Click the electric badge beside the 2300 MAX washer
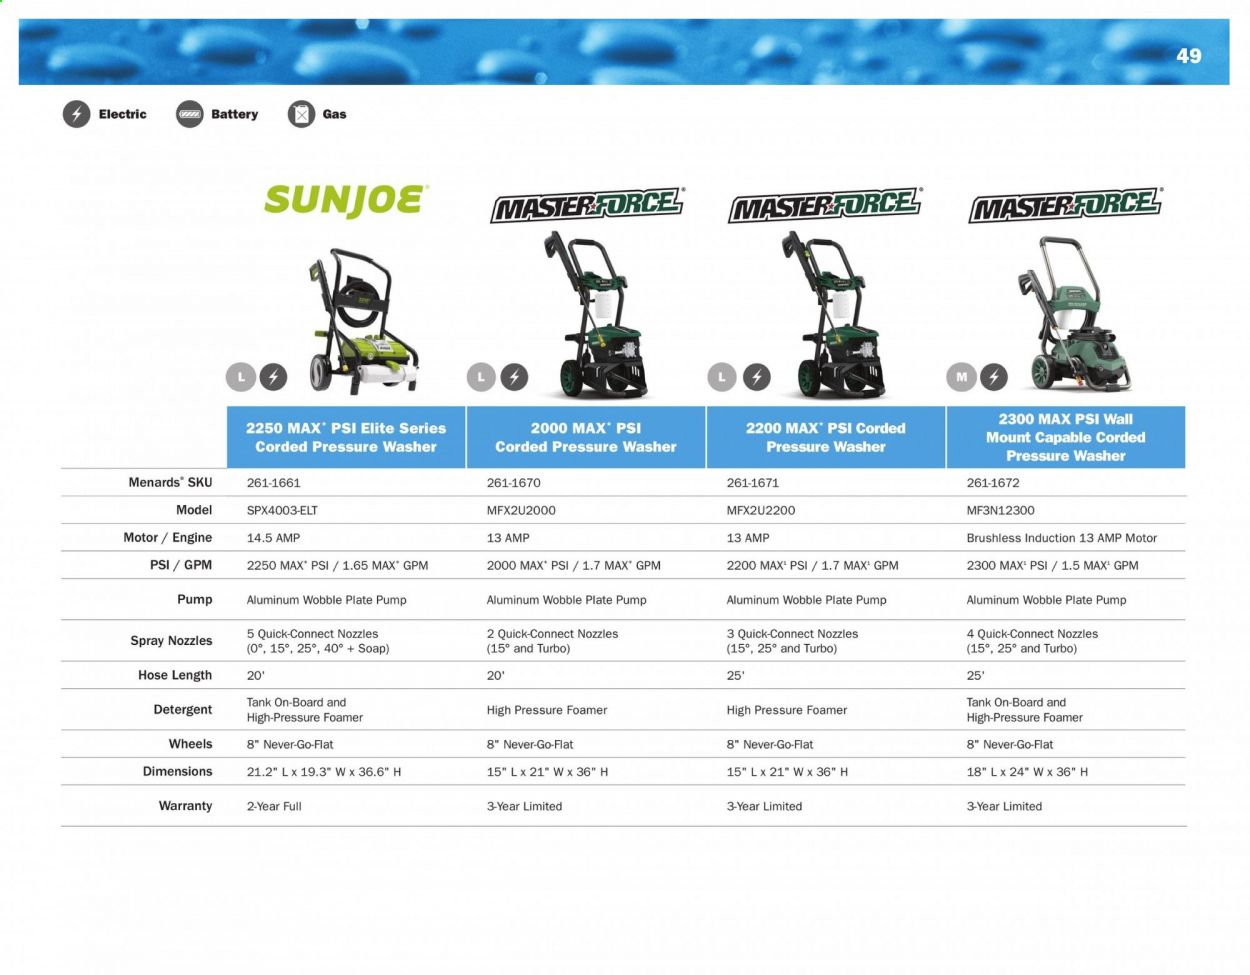 coord(994,377)
